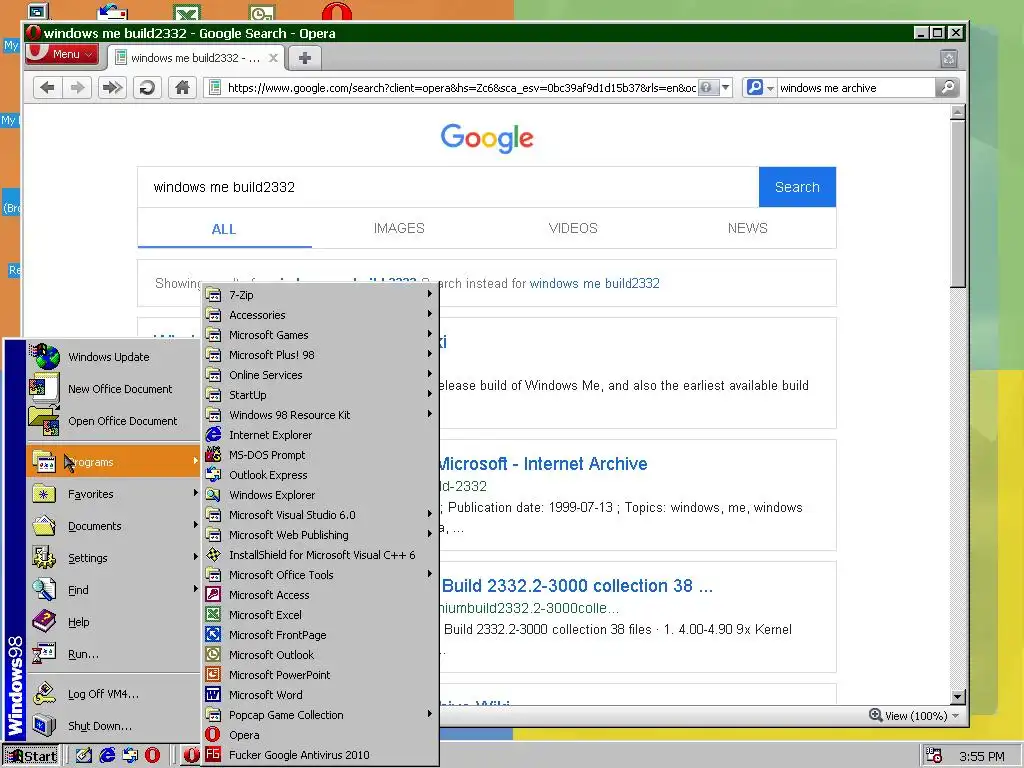Screen dimensions: 1024x768
Task: Open Settings in the Start menu
Action: (x=114, y=558)
